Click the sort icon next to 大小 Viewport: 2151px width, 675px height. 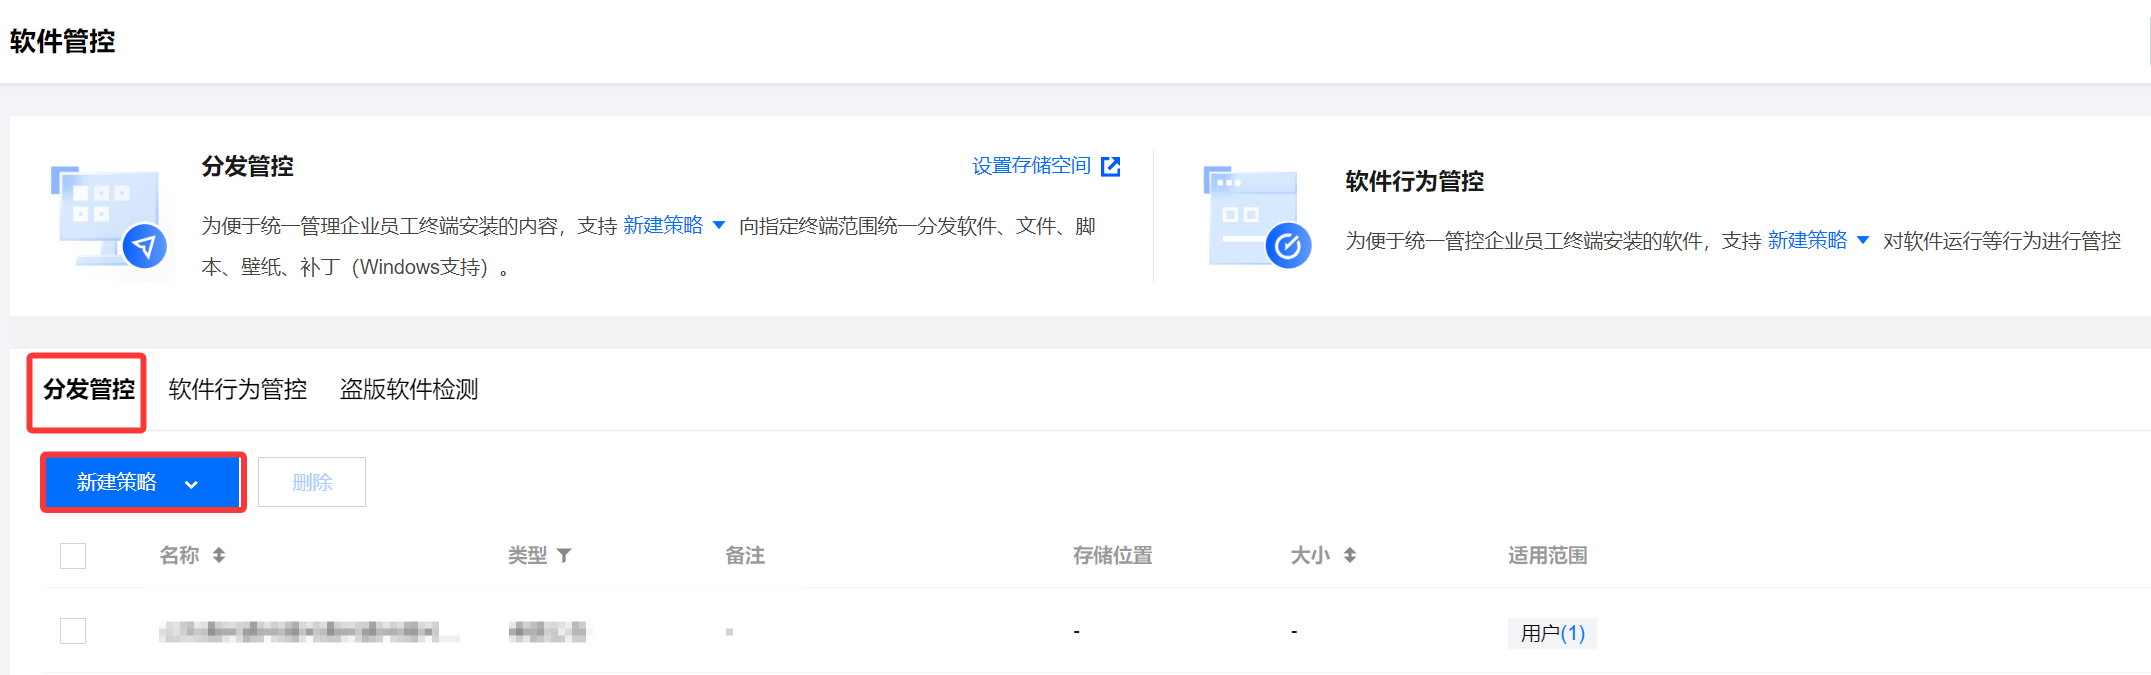[x=1350, y=555]
